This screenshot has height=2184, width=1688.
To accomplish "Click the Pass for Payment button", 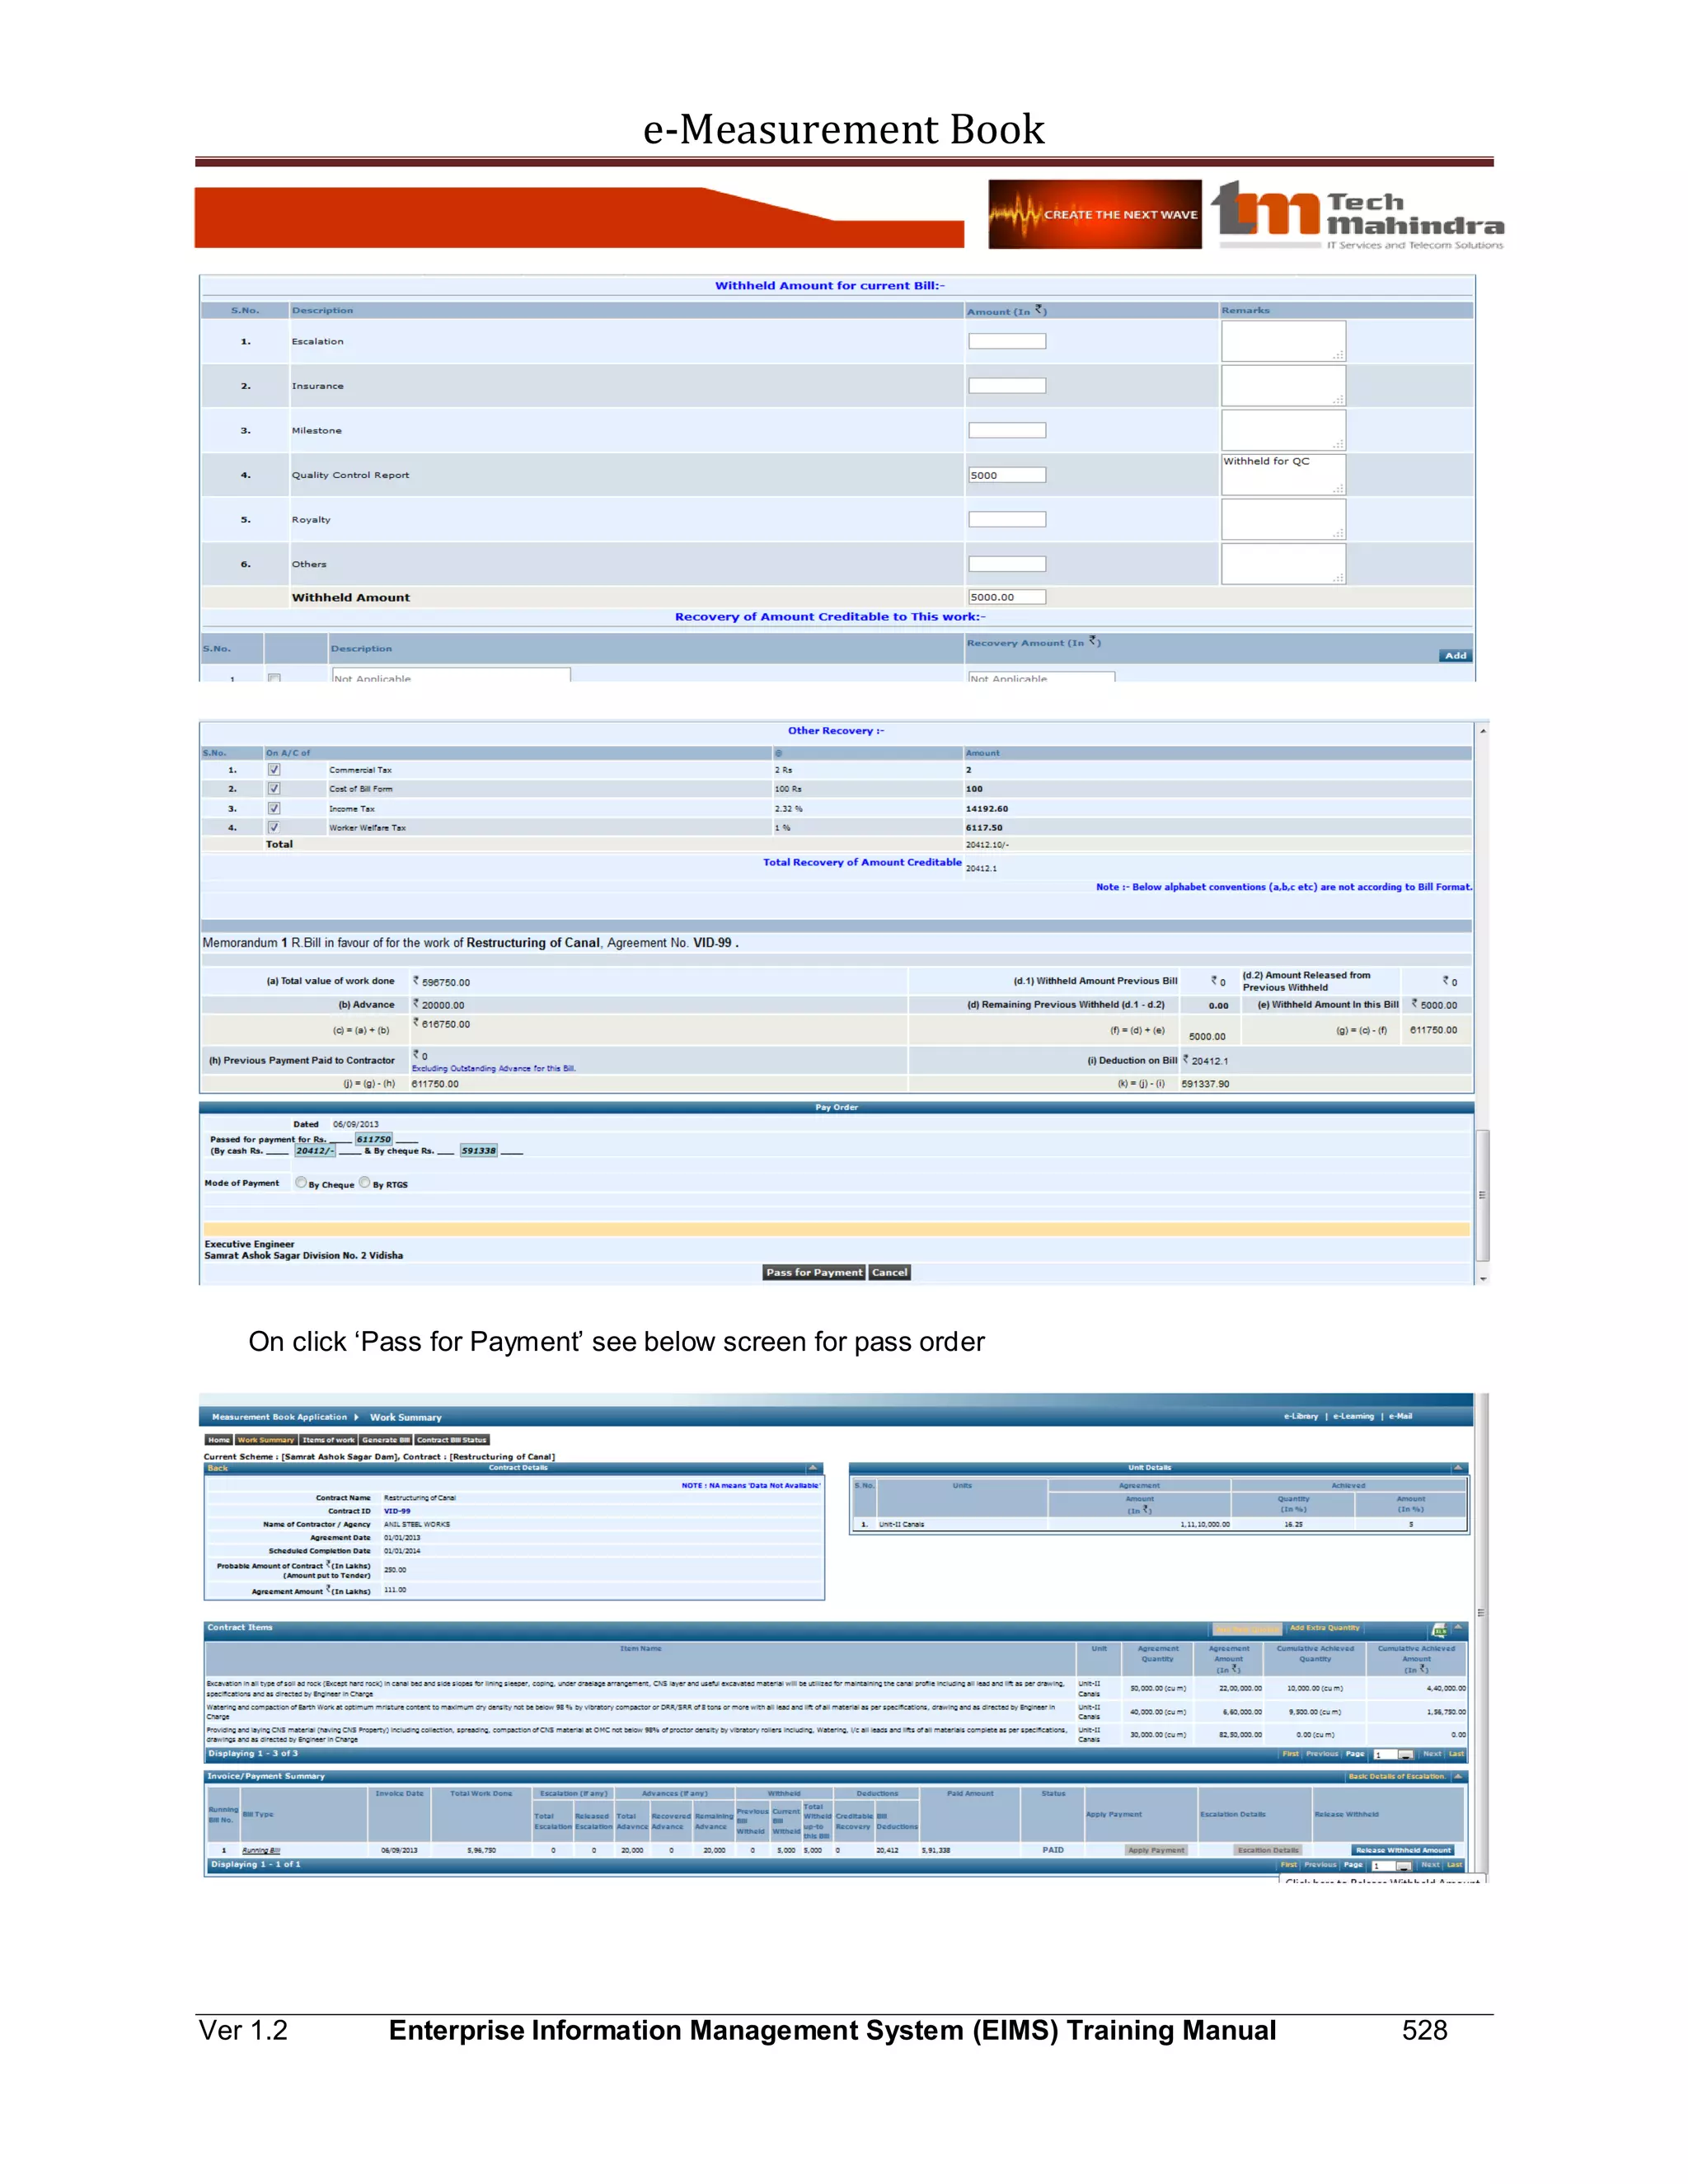I will coord(814,1273).
